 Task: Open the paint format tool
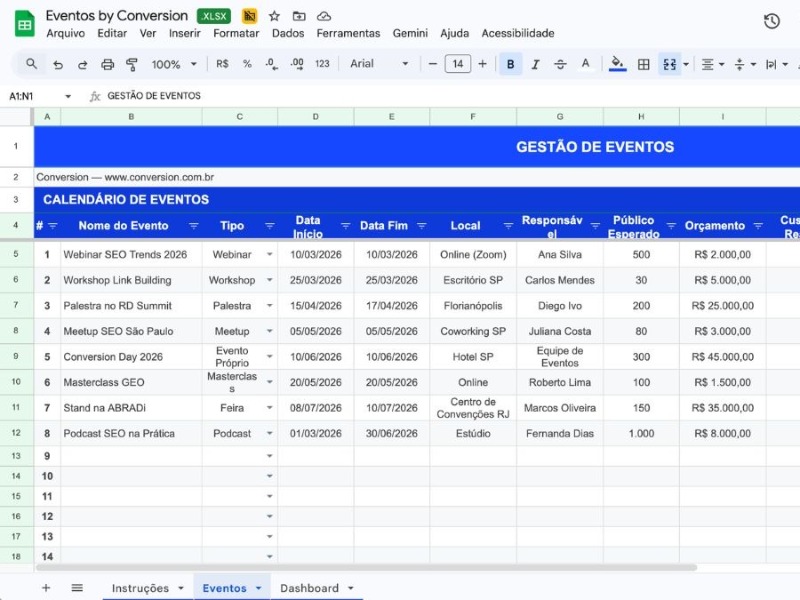(x=131, y=64)
